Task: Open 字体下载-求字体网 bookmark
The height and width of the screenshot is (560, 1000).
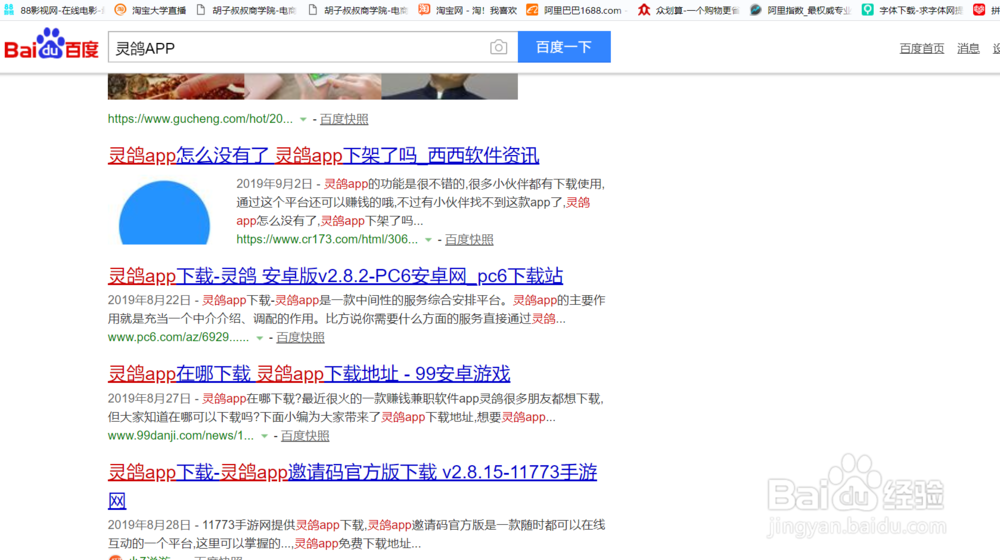Action: [913, 10]
